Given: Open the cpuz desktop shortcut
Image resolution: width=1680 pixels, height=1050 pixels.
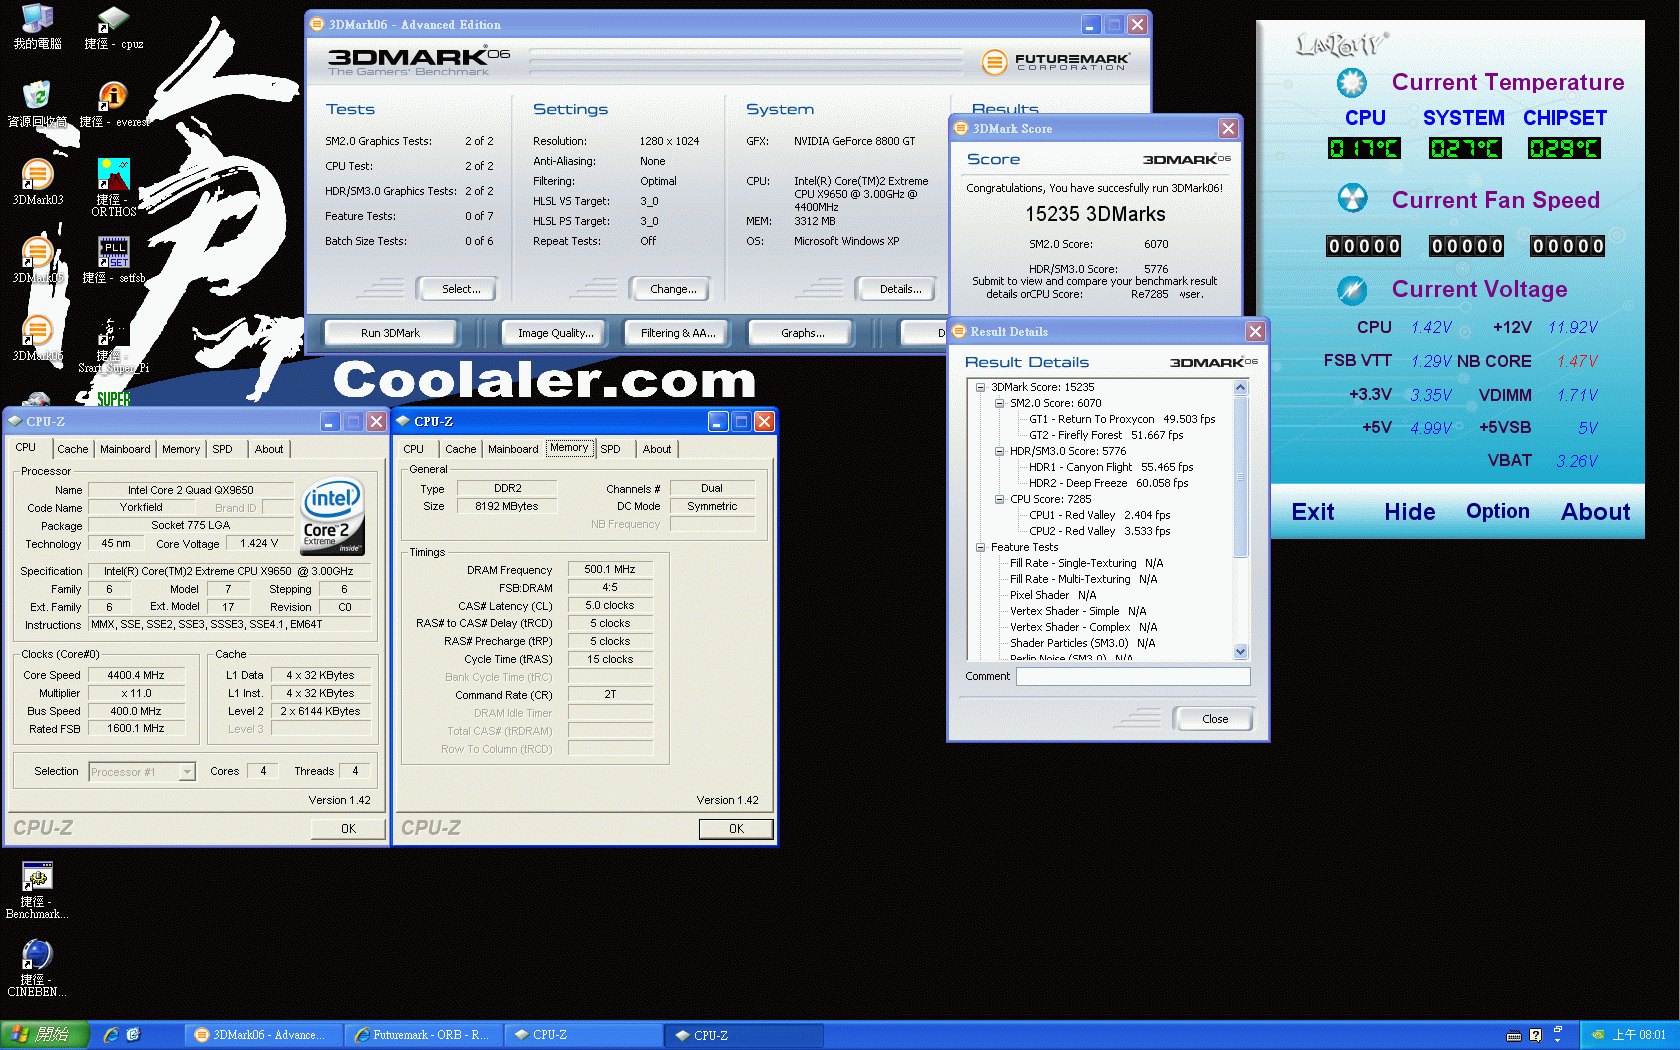Looking at the screenshot, I should coord(113,28).
